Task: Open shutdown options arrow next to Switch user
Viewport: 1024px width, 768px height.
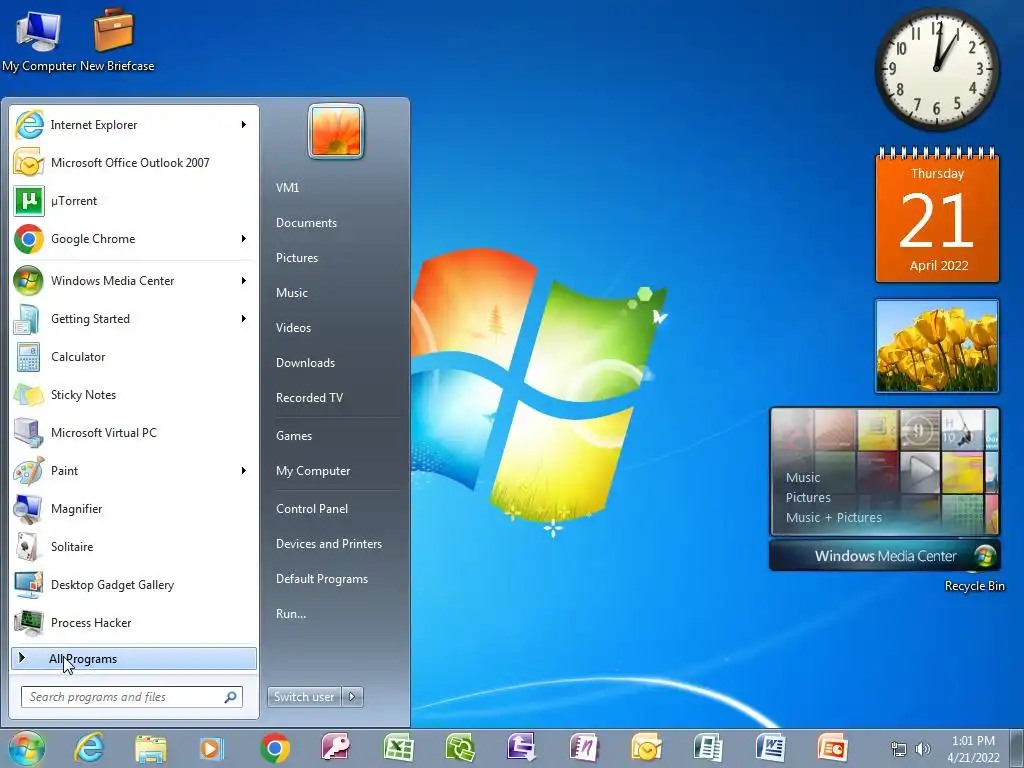Action: (352, 697)
